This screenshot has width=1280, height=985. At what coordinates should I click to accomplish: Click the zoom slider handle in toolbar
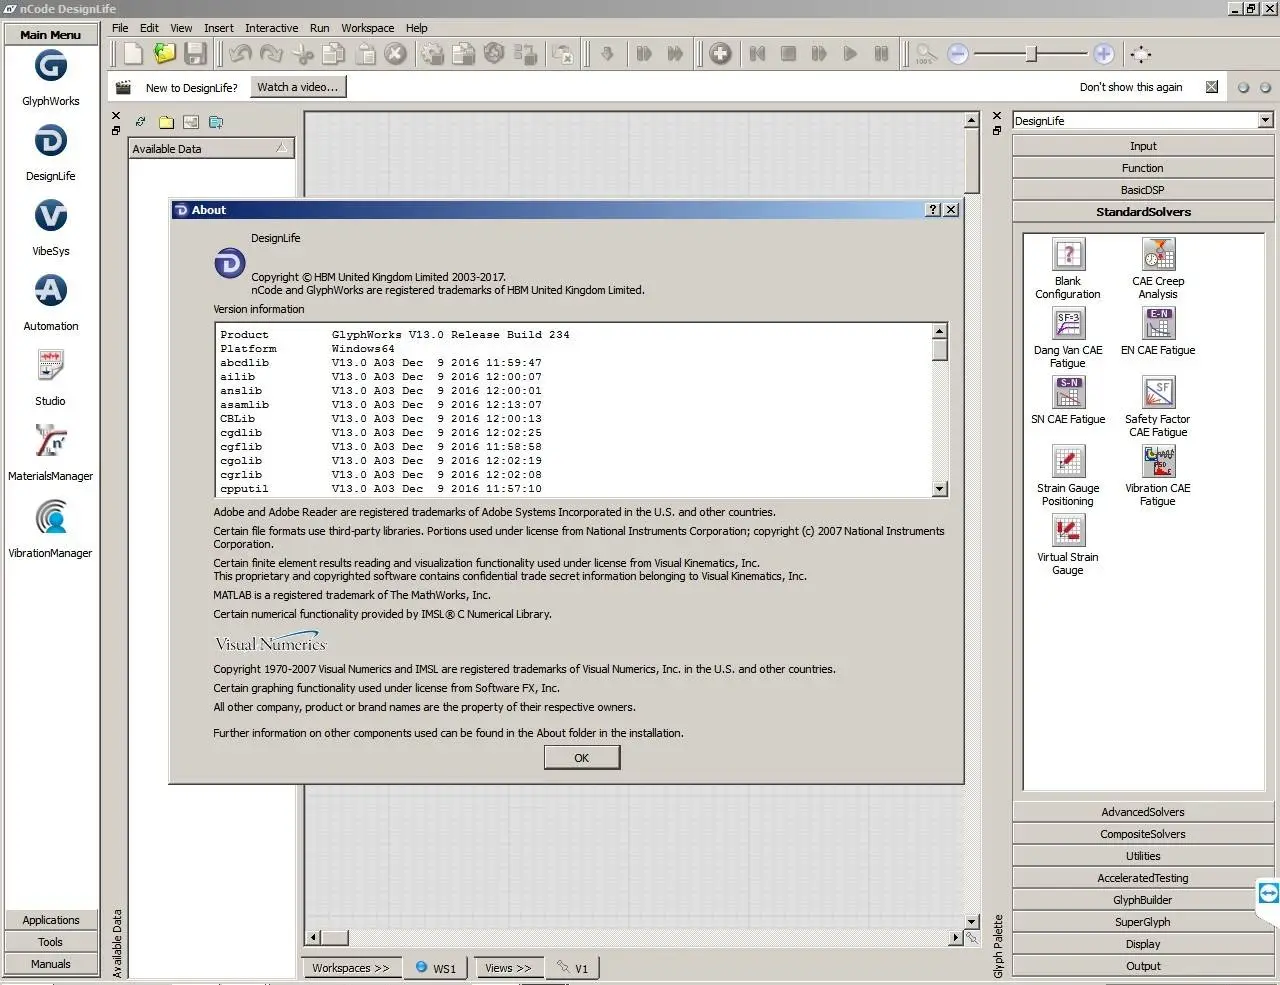click(x=1031, y=54)
